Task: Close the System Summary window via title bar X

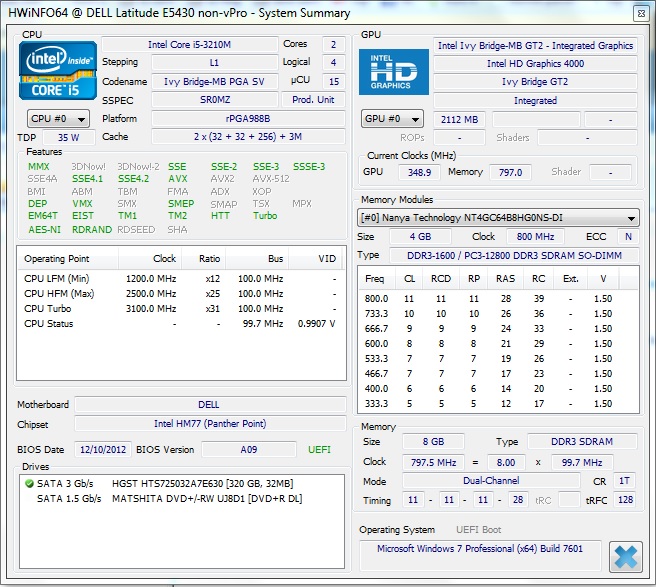Action: 641,13
